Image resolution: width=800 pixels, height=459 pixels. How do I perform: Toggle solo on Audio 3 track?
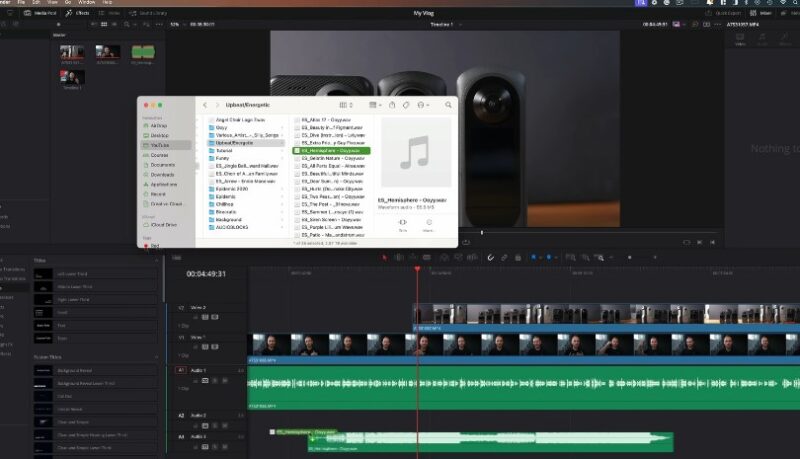215,447
